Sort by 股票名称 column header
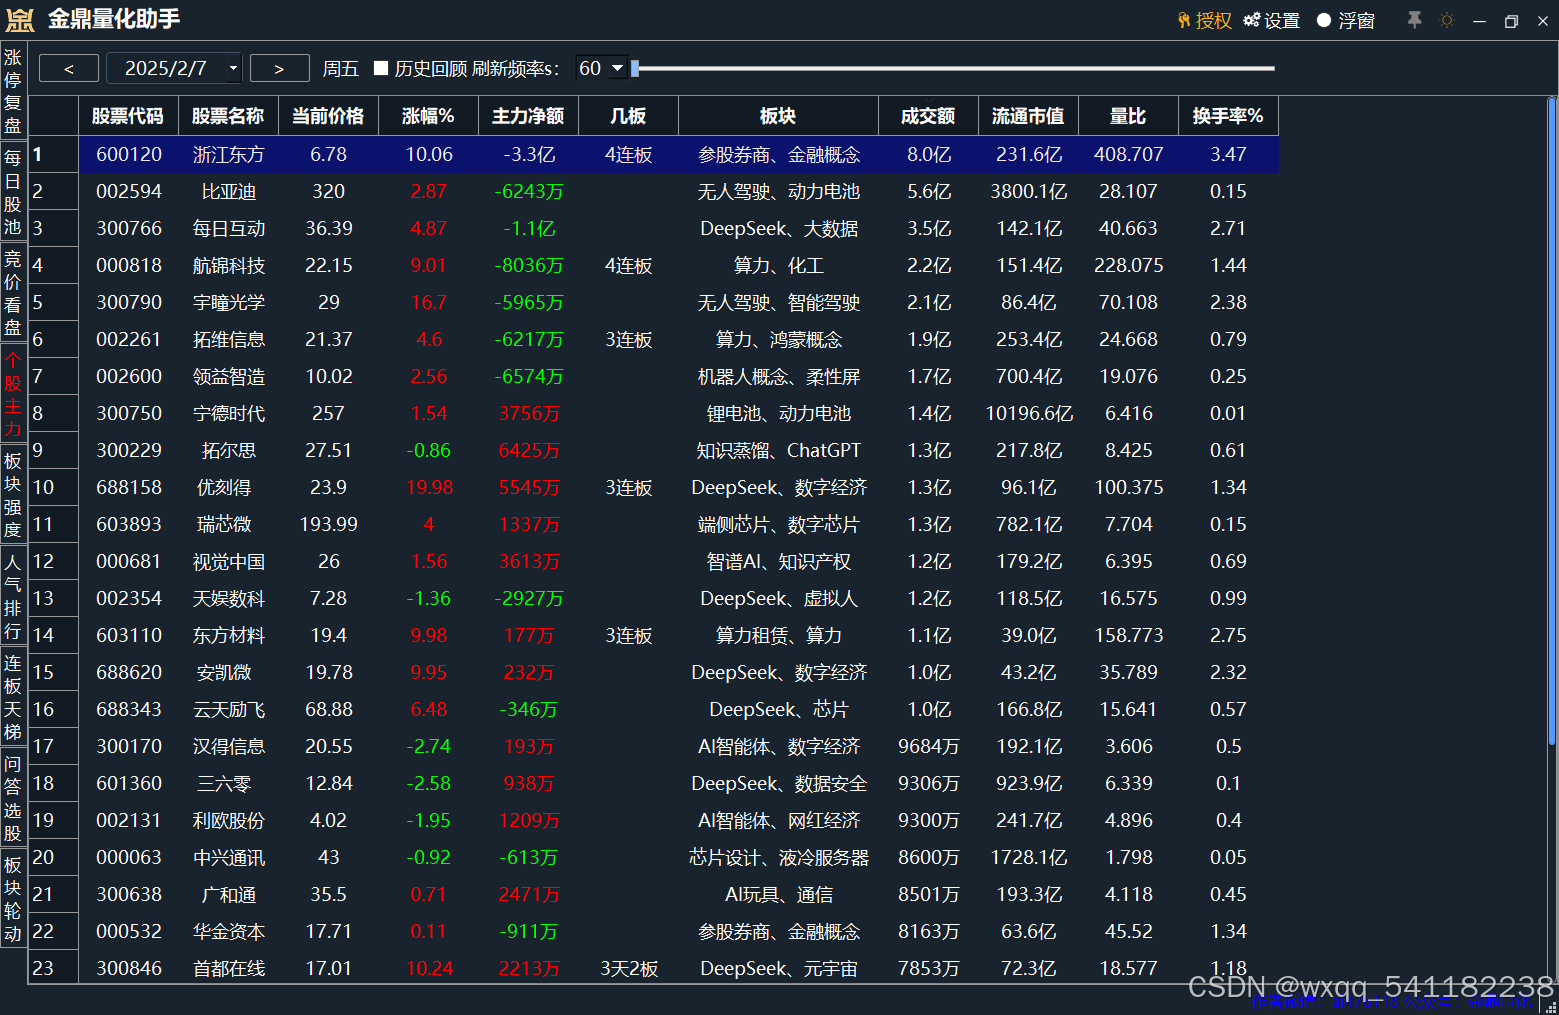The width and height of the screenshot is (1559, 1015). pyautogui.click(x=228, y=116)
